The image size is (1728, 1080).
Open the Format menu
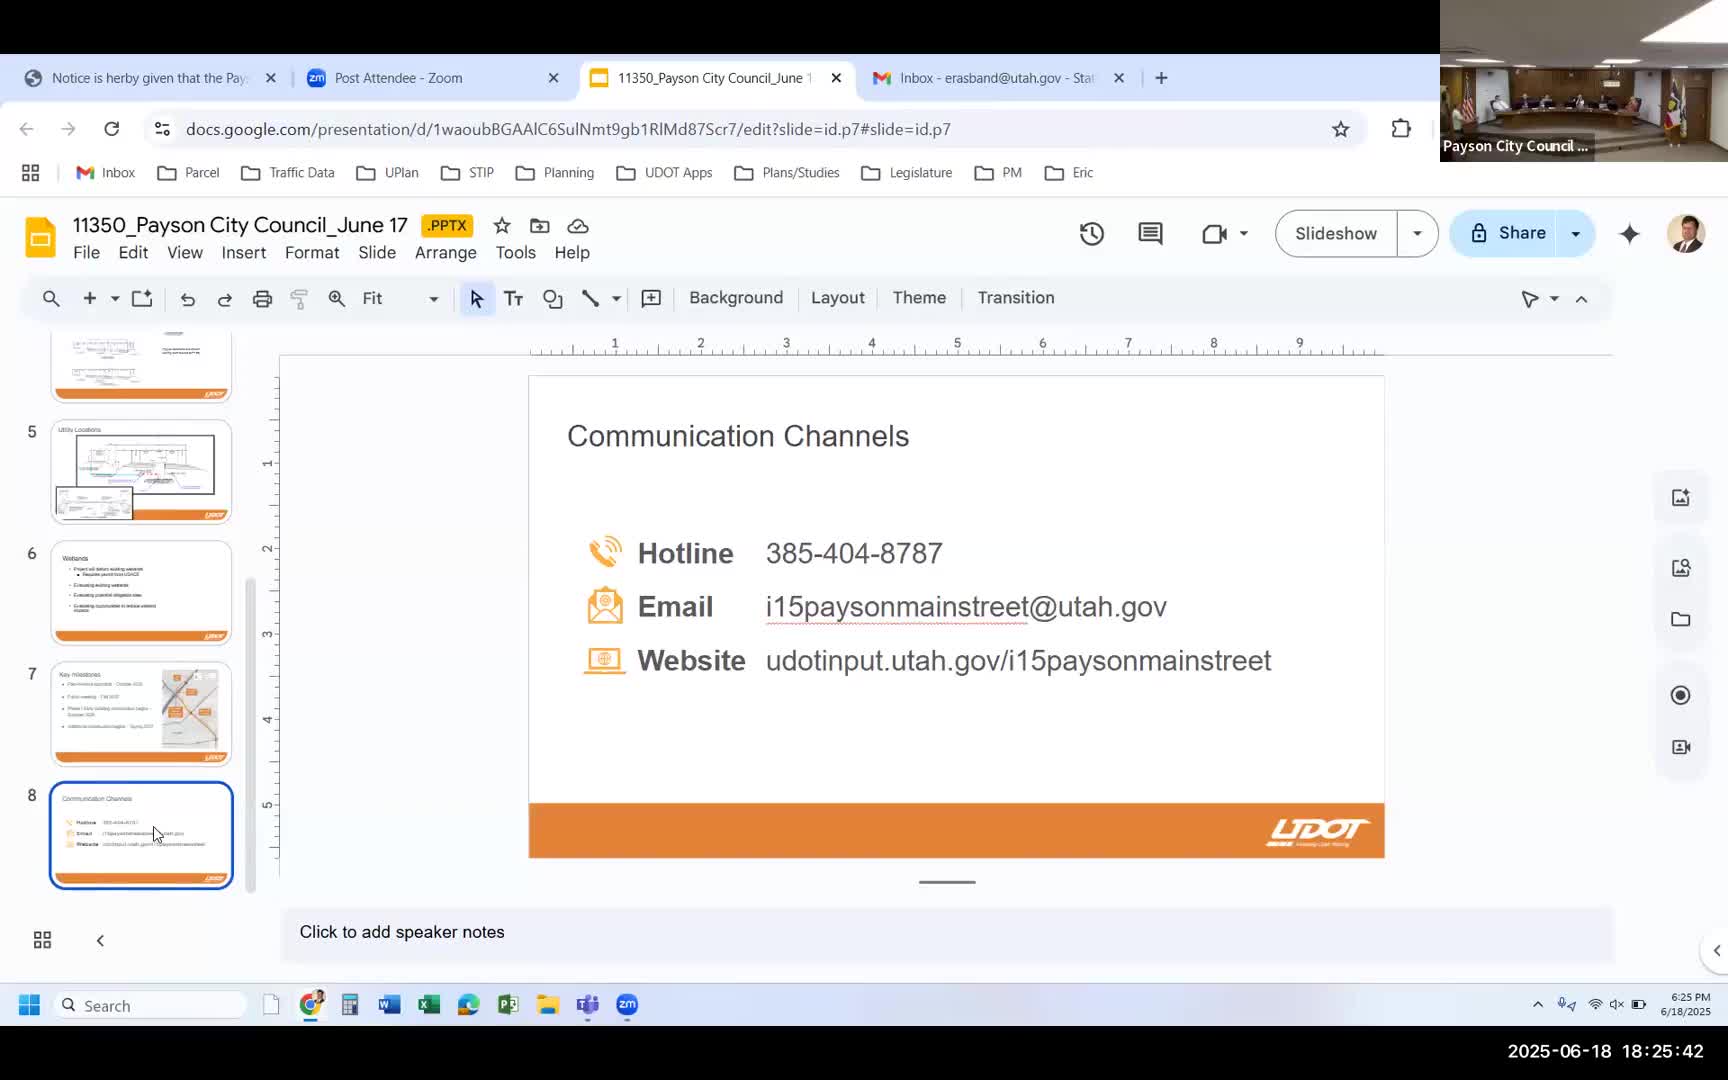click(312, 253)
